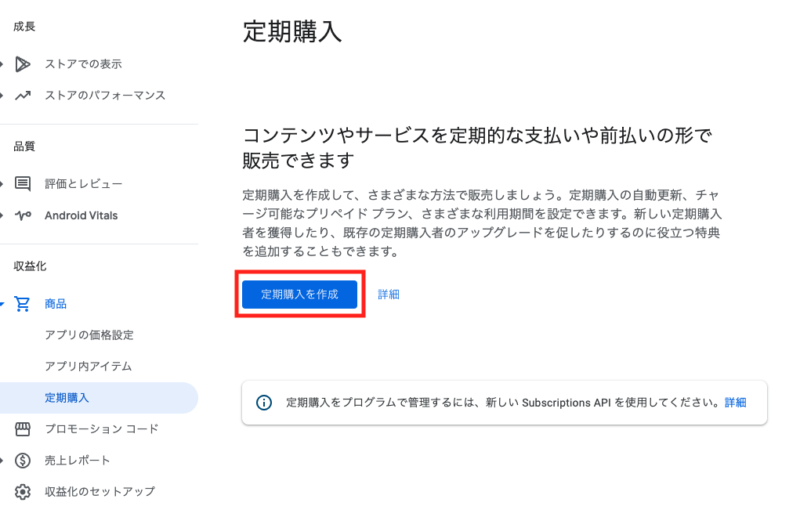
Task: Click the dollar icon beside 売上レポート
Action: point(23,460)
